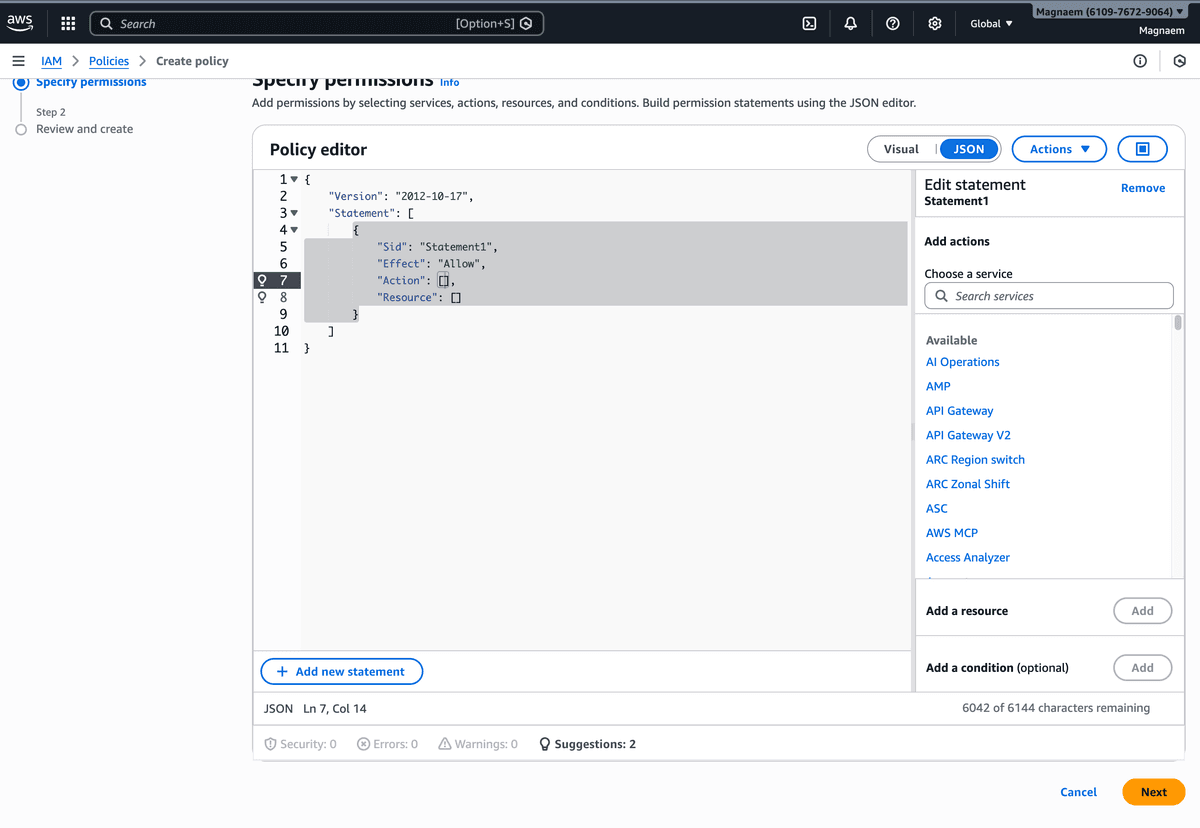
Task: Click the lightbulb suggestion icon on line 7
Action: (x=262, y=280)
